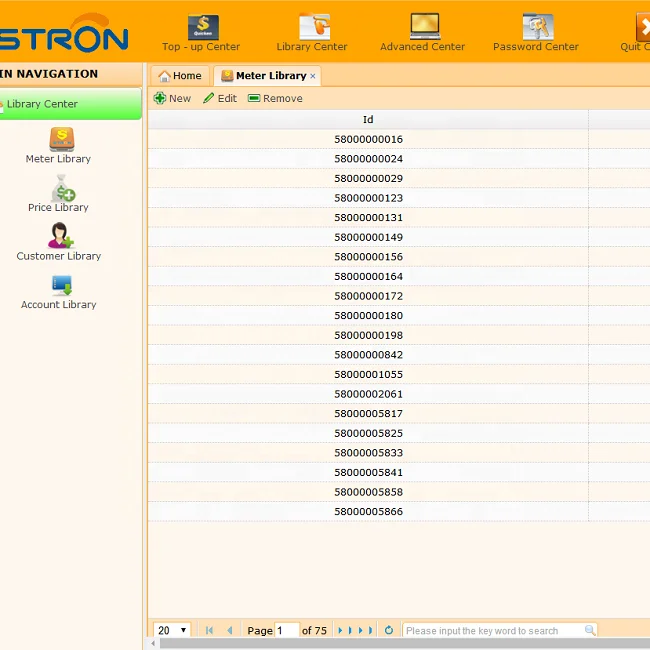Click the keyword search input field
Image resolution: width=650 pixels, height=650 pixels.
493,630
